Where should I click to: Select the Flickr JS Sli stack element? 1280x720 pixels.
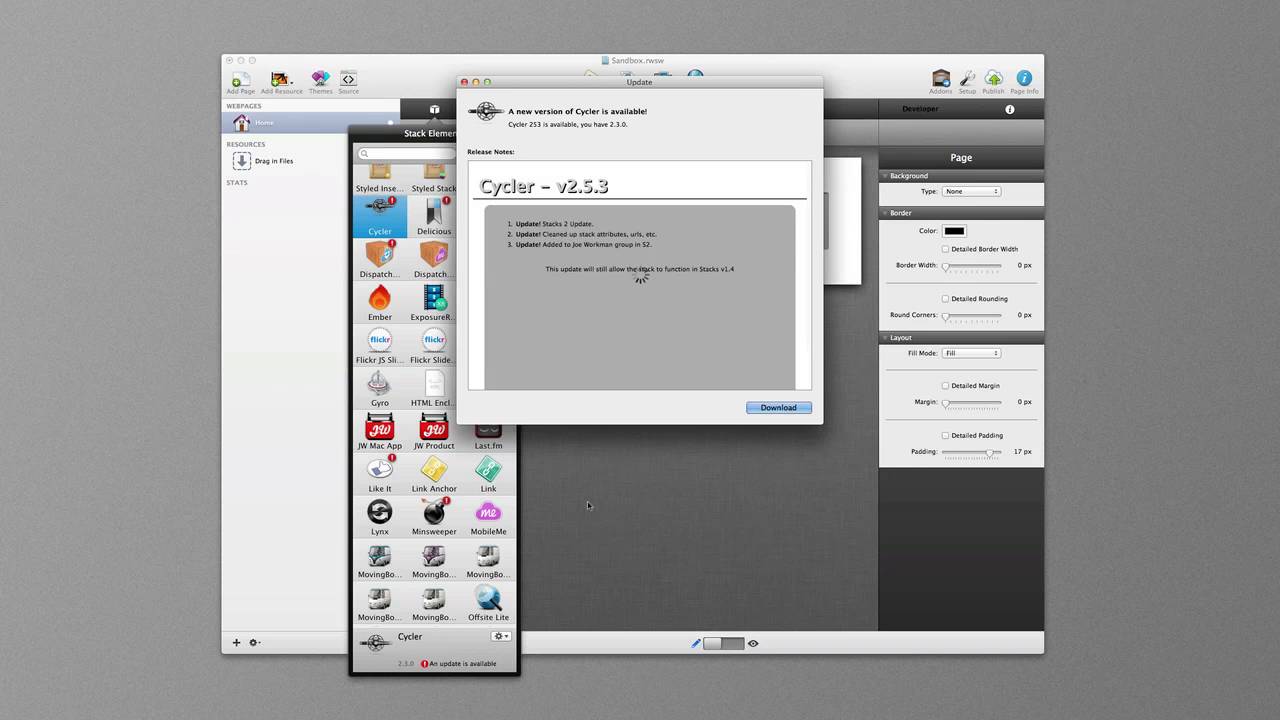coord(380,345)
